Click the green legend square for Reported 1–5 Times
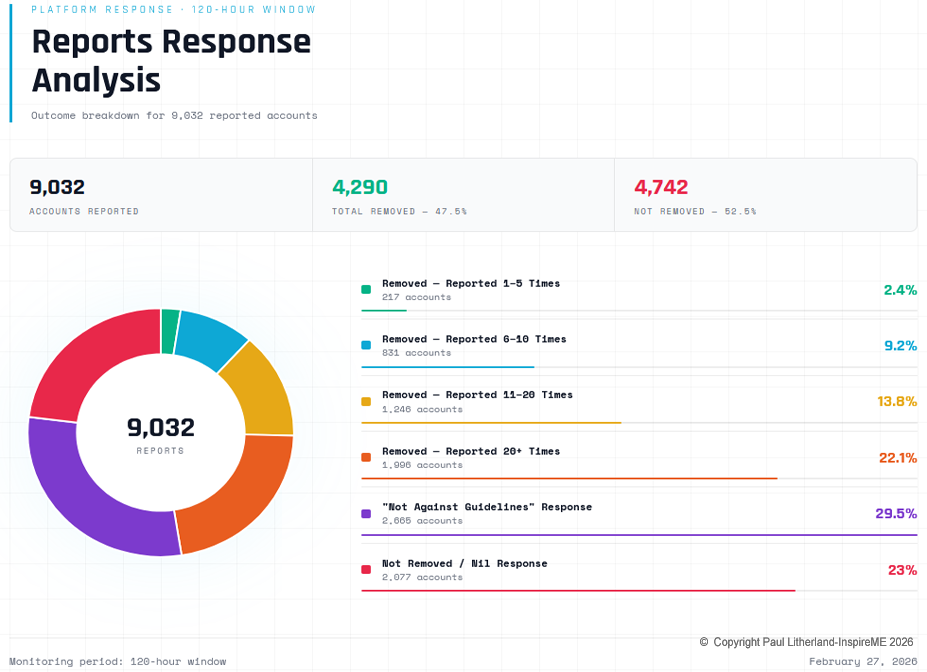This screenshot has width=927, height=672. click(x=366, y=290)
